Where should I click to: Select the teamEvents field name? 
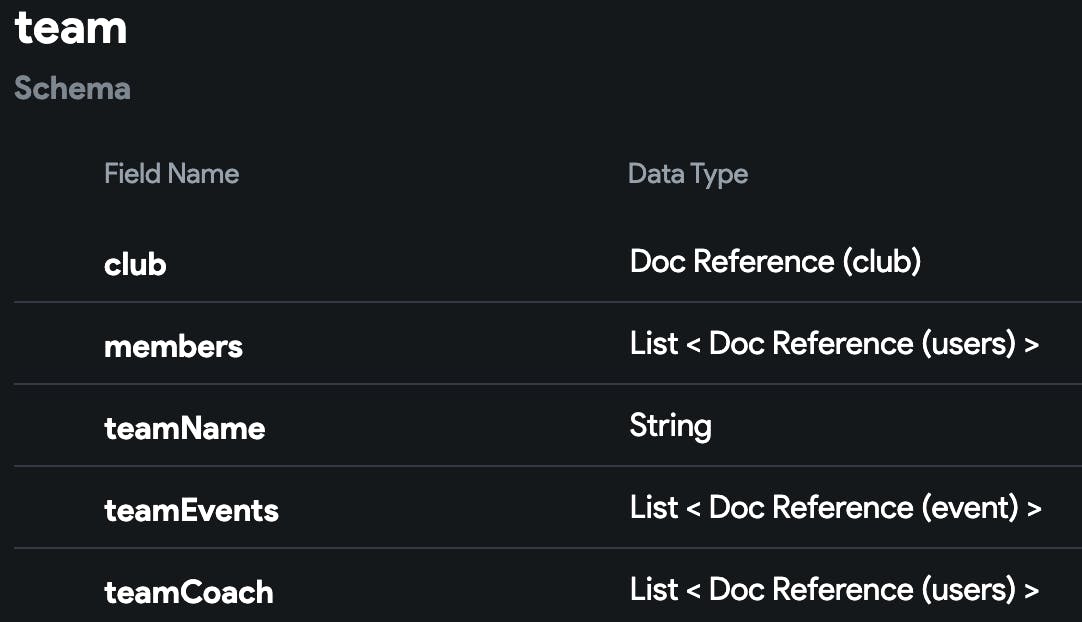(x=191, y=510)
